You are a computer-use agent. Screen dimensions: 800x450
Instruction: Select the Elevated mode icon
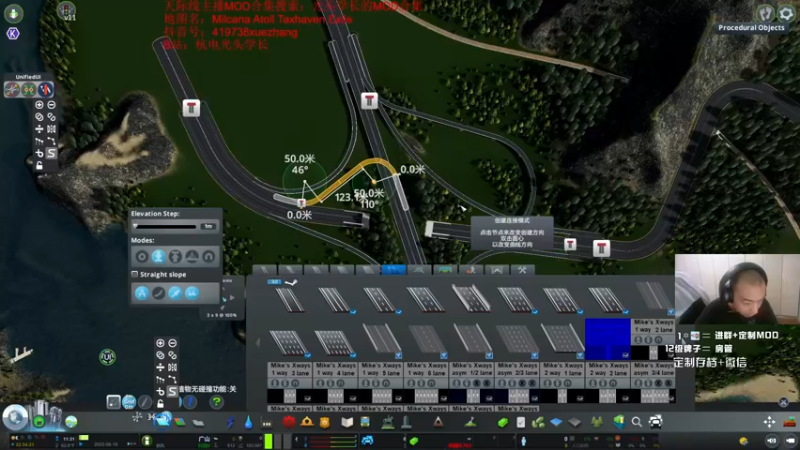(175, 256)
